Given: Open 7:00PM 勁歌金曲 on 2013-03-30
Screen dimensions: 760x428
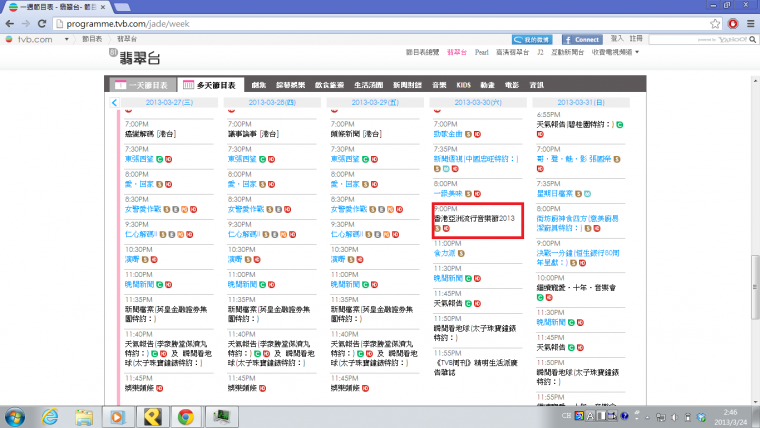Looking at the screenshot, I should [448, 134].
